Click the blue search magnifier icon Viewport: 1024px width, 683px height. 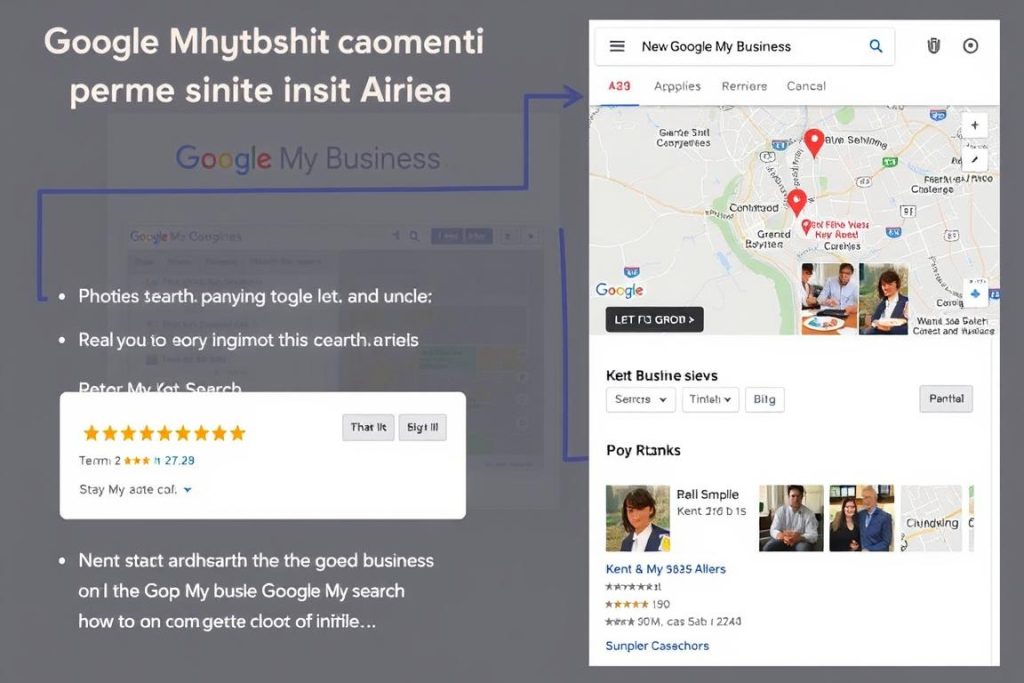click(876, 46)
